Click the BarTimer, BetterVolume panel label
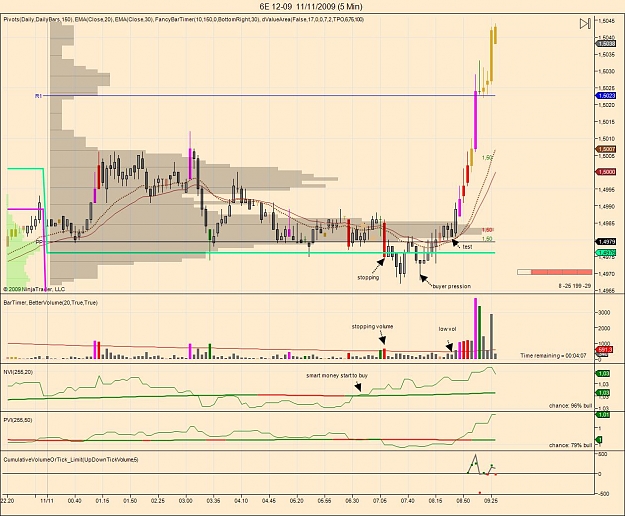Image resolution: width=625 pixels, height=516 pixels. [51, 303]
